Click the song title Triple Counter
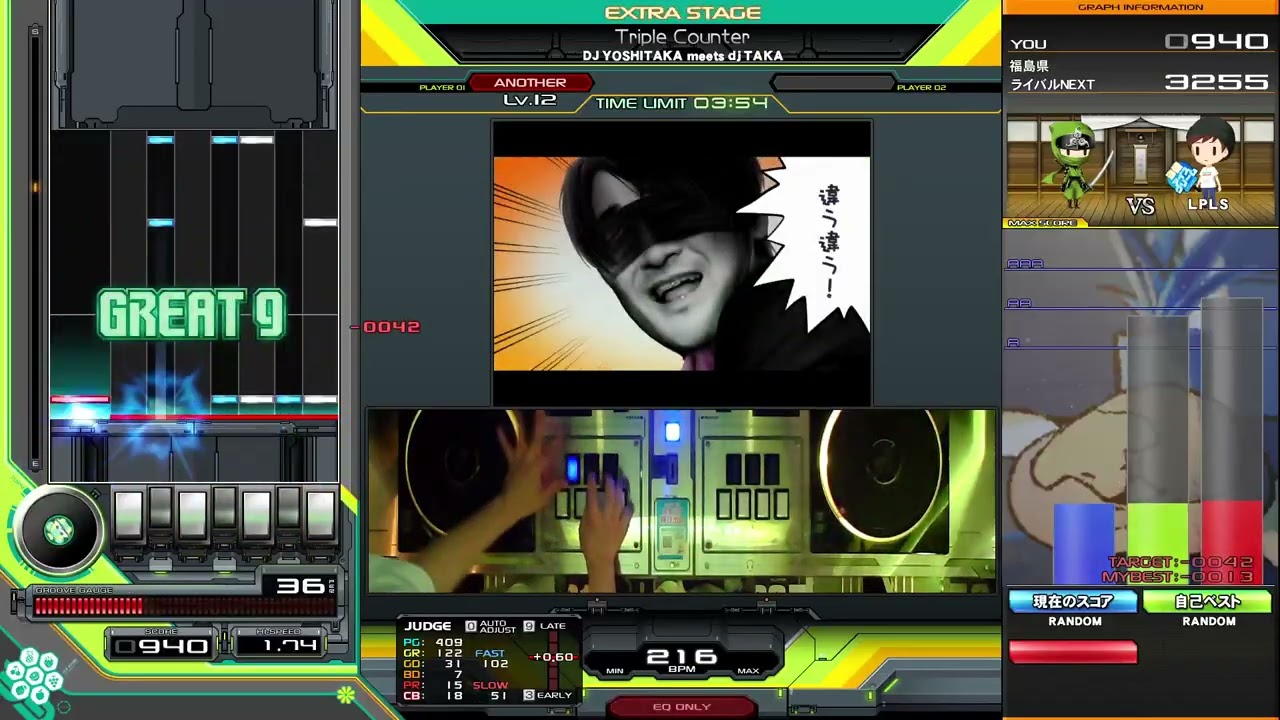This screenshot has height=720, width=1280. (682, 37)
